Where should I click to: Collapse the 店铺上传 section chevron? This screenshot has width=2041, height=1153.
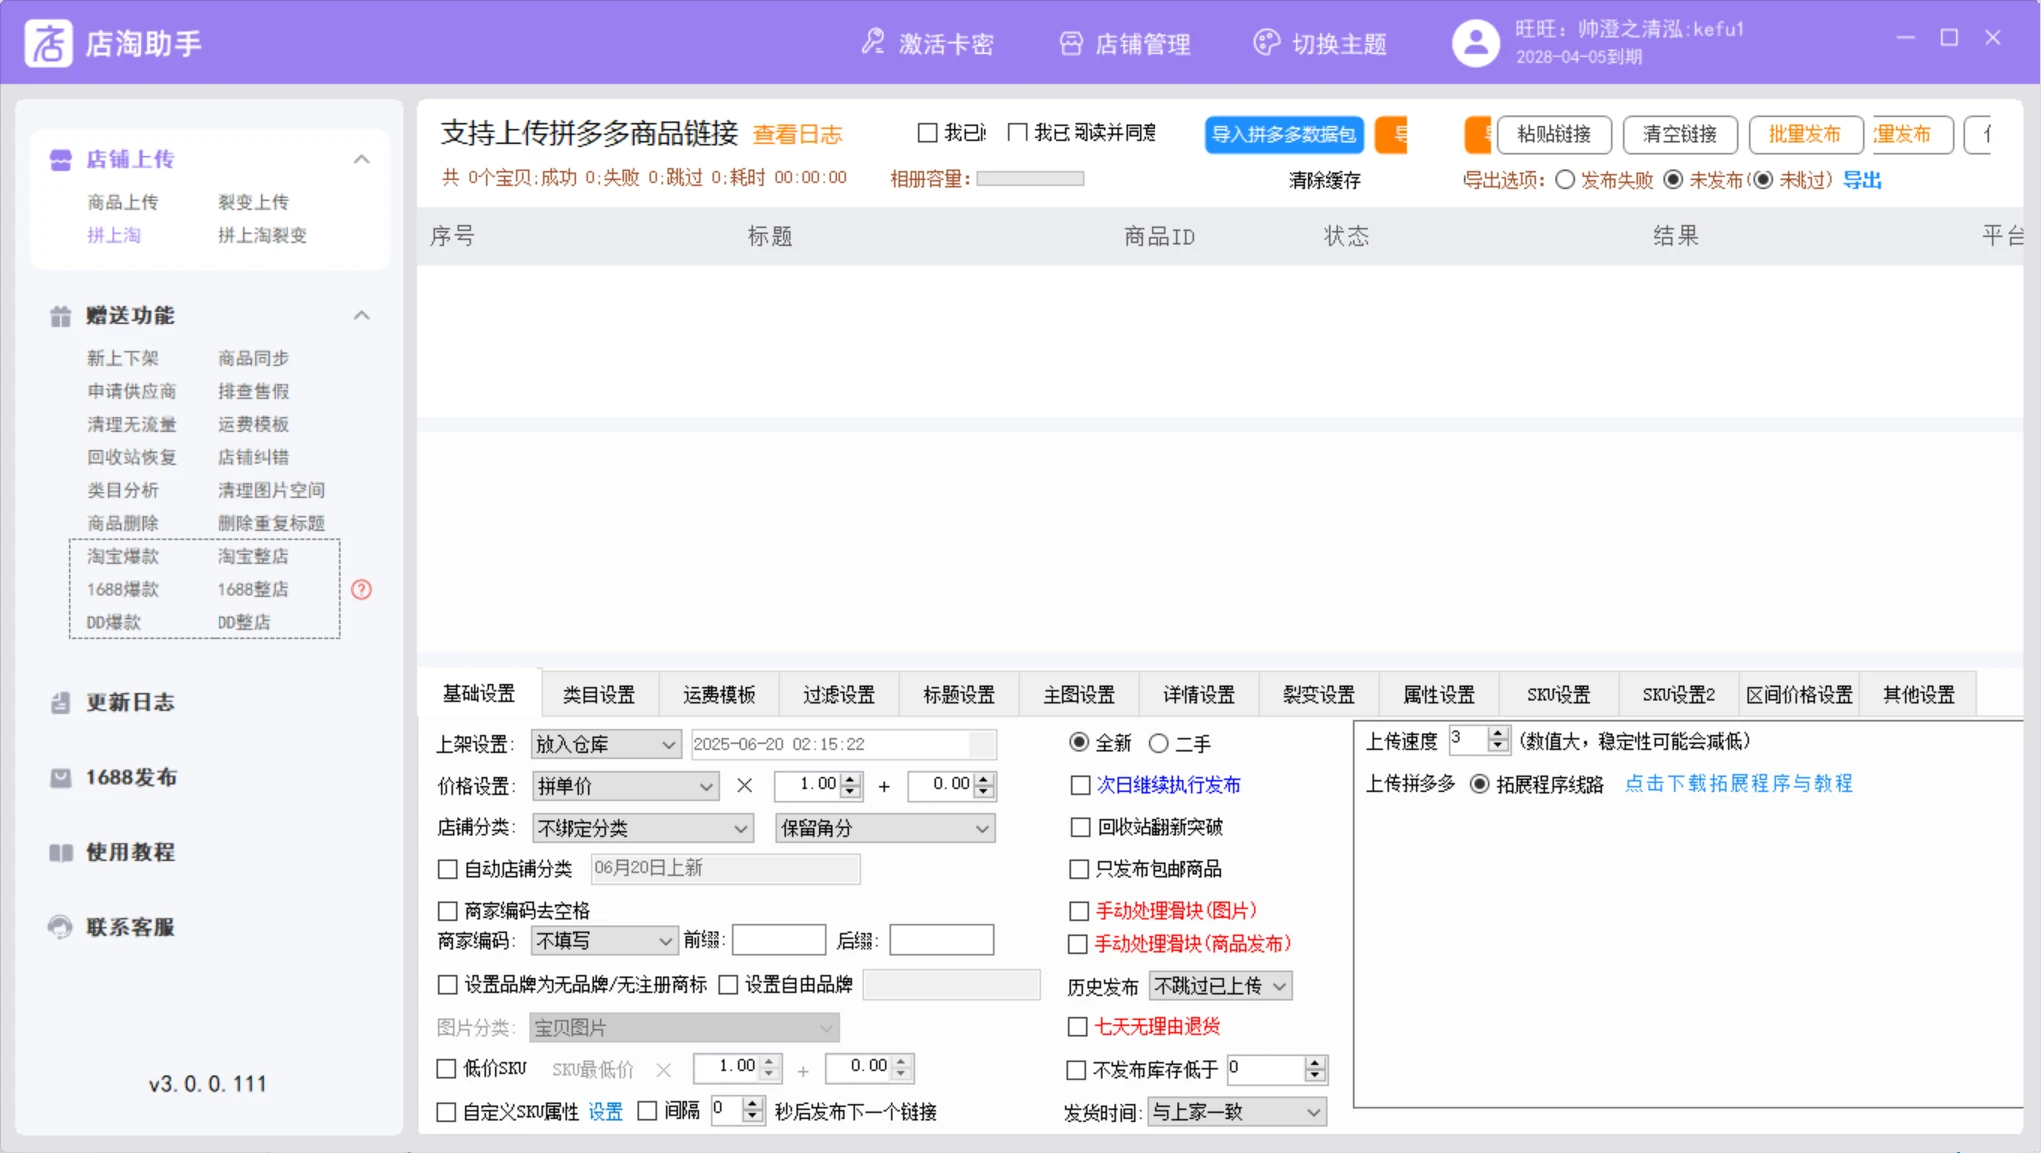pos(362,160)
